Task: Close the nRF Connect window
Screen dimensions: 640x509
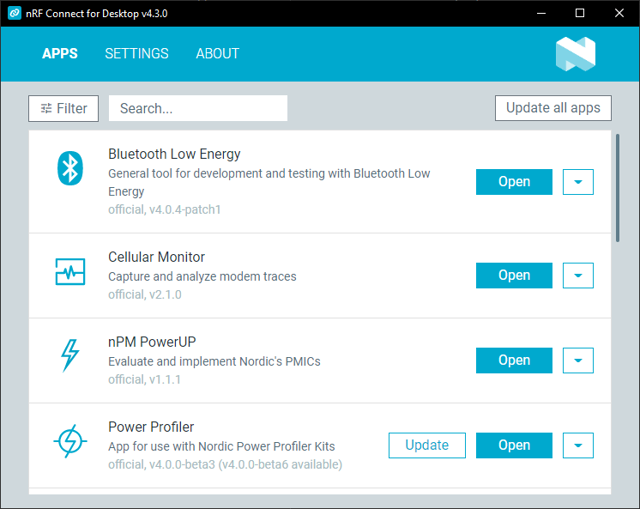Action: point(619,13)
